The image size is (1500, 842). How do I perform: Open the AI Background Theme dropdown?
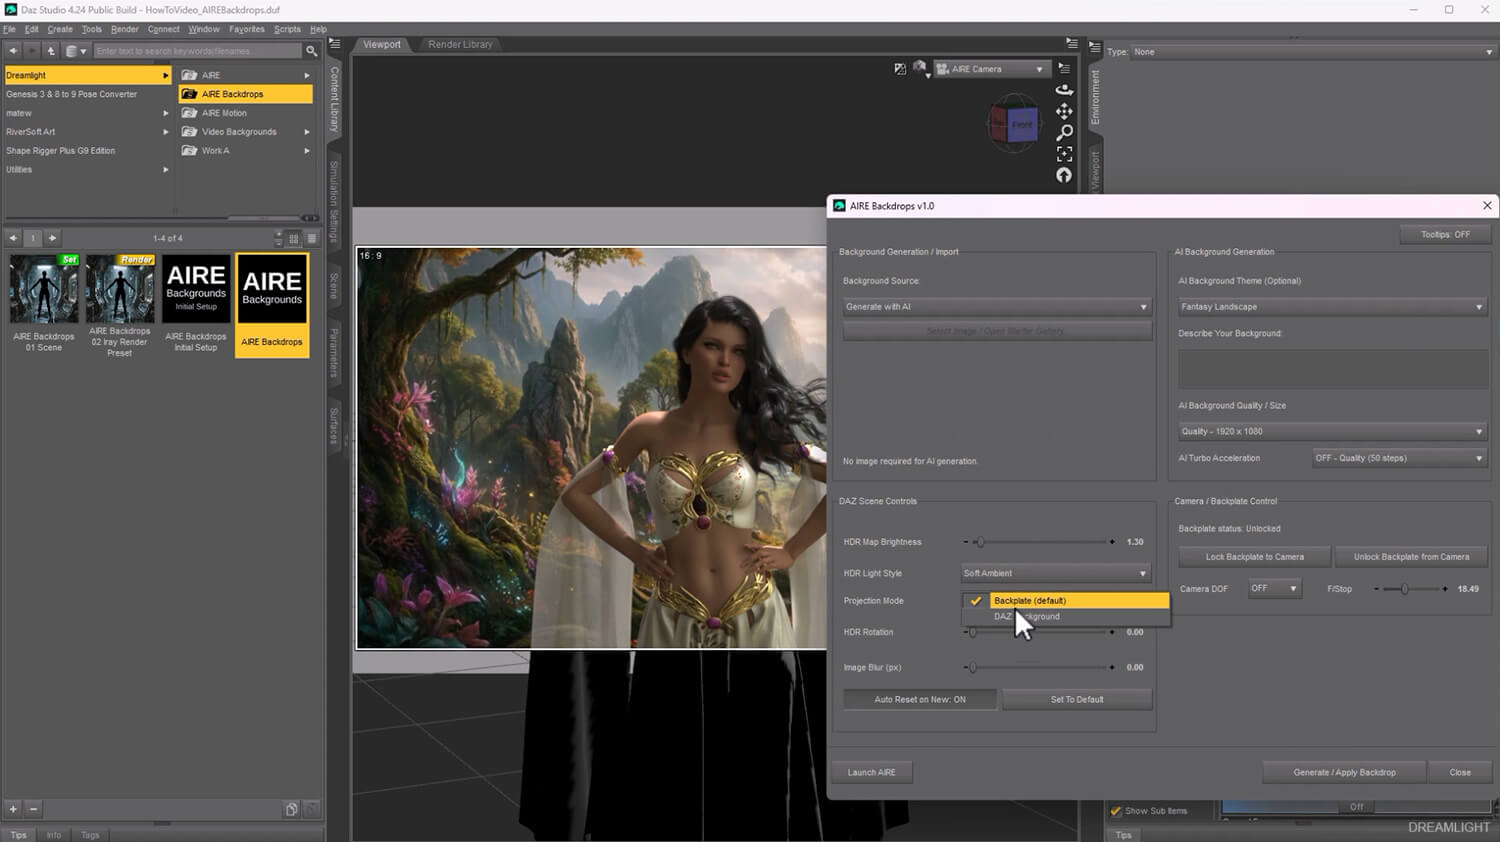tap(1332, 307)
